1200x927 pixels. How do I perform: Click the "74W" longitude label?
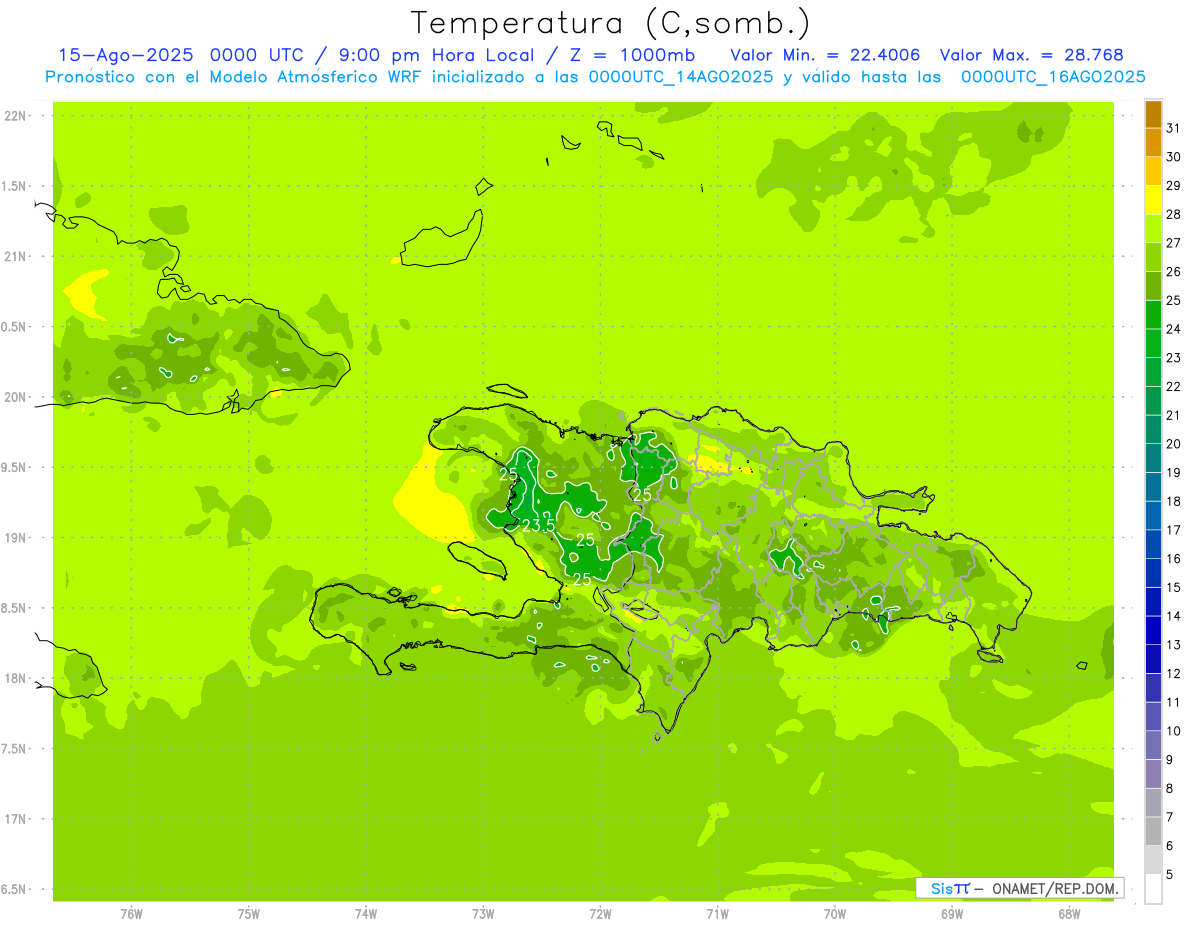[366, 913]
